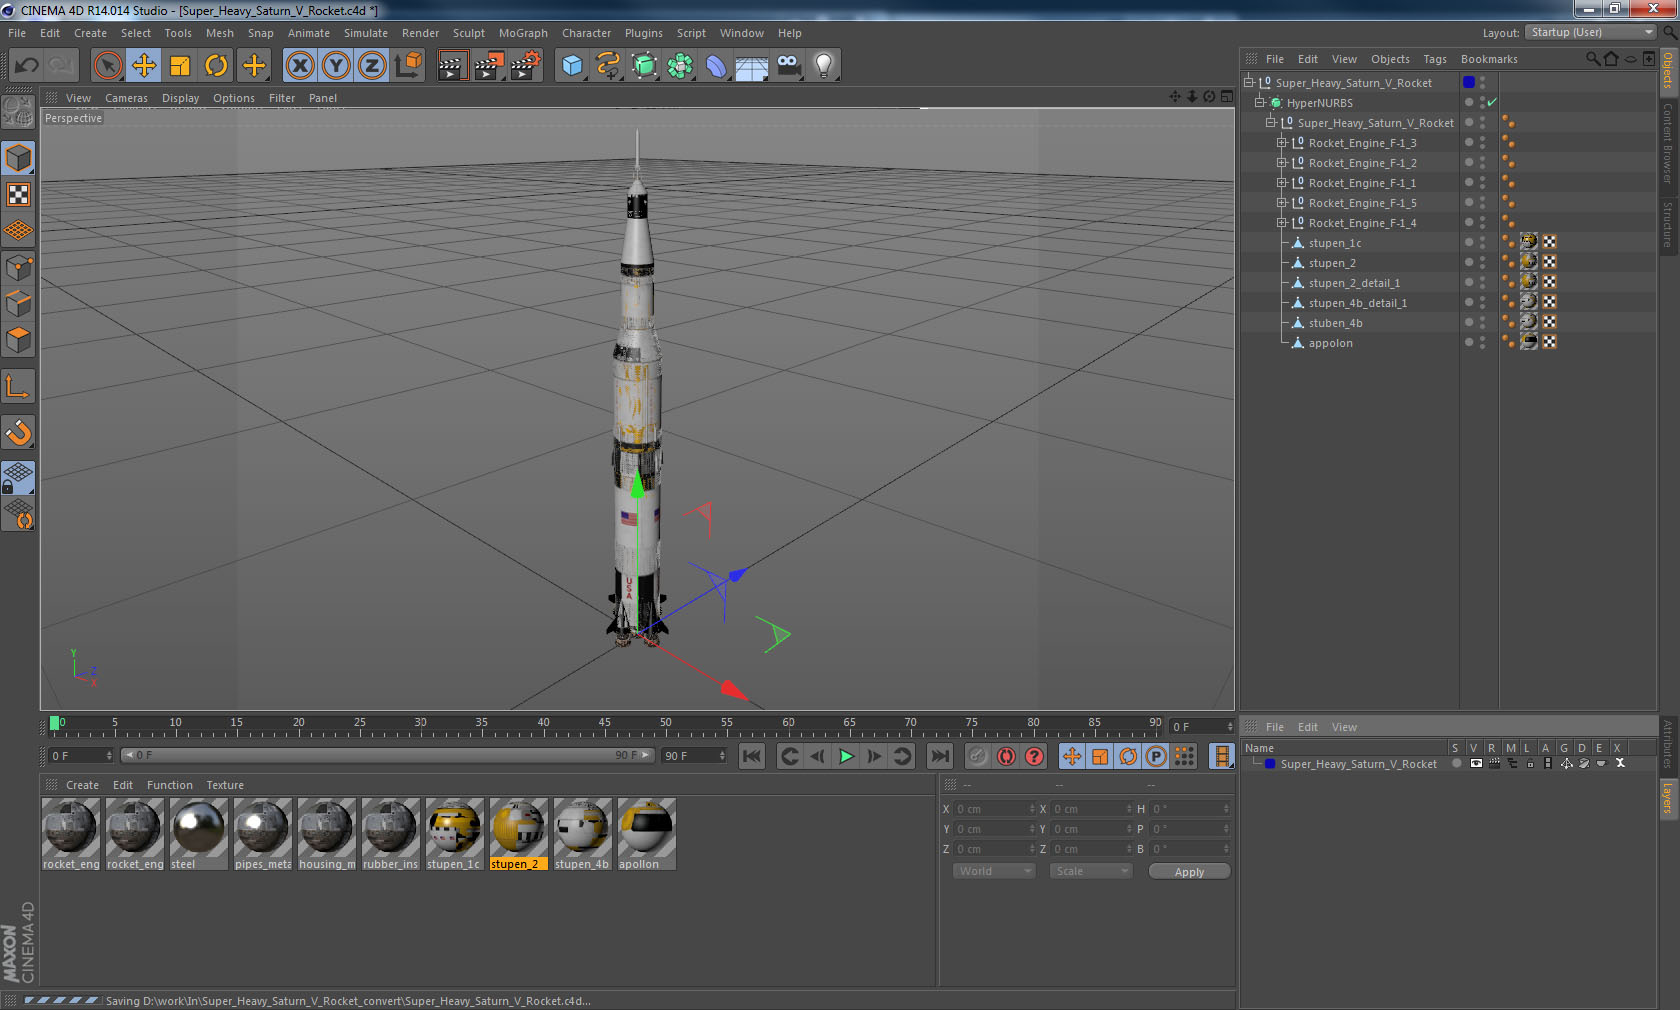Go to end of animation
Viewport: 1680px width, 1010px height.
click(x=940, y=757)
